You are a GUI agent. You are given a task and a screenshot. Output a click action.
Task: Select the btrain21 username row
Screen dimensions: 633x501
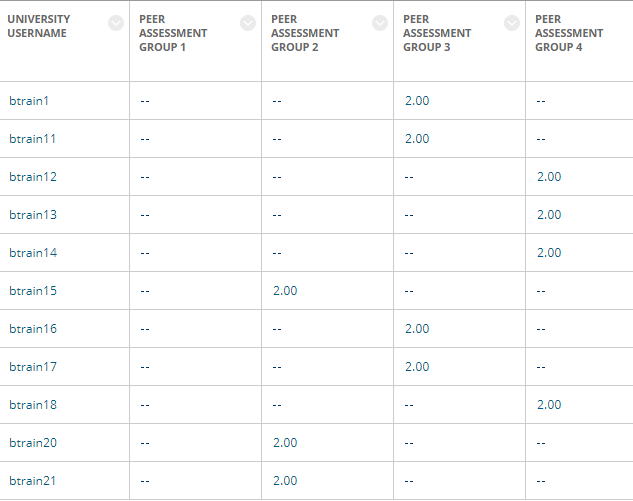33,480
